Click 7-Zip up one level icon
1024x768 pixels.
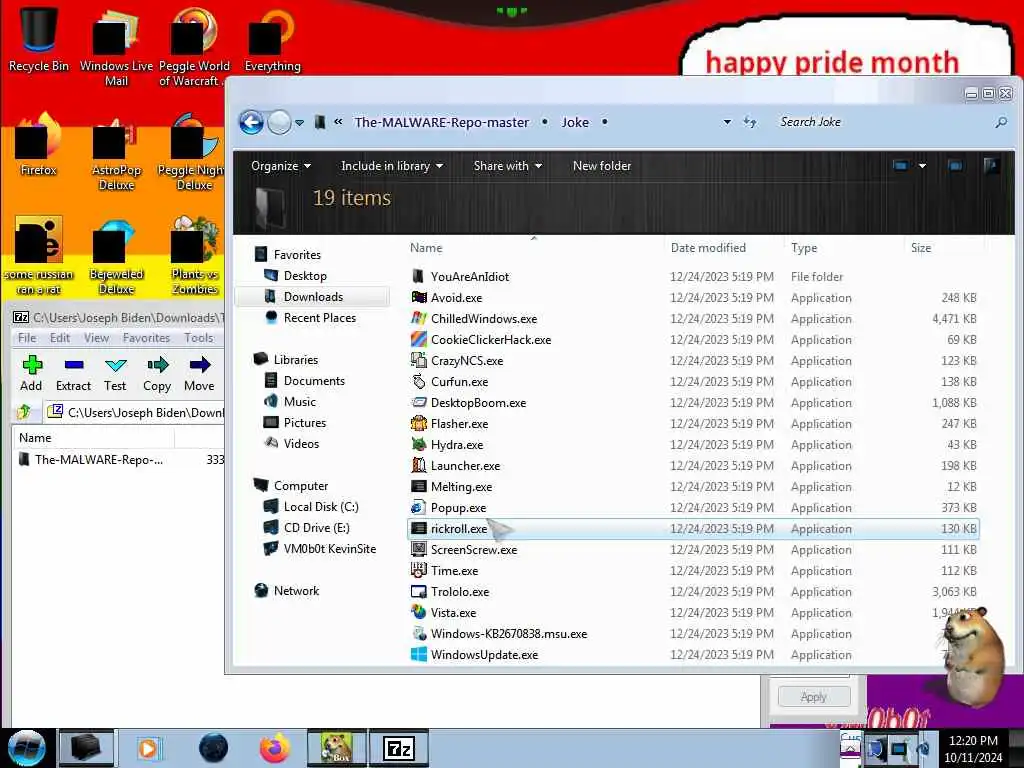(x=24, y=411)
